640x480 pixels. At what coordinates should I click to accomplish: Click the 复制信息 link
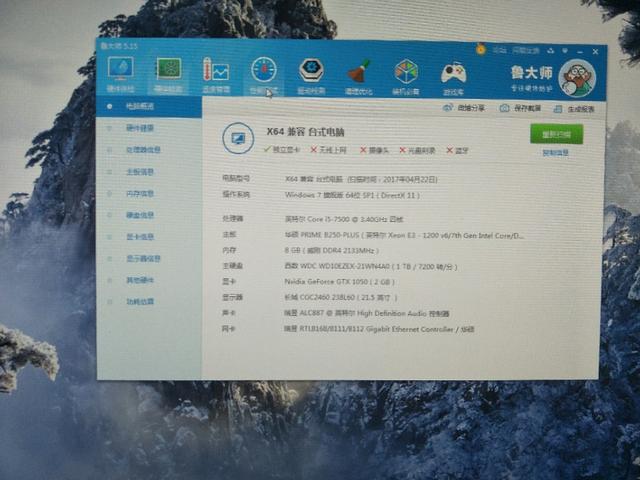coord(556,153)
